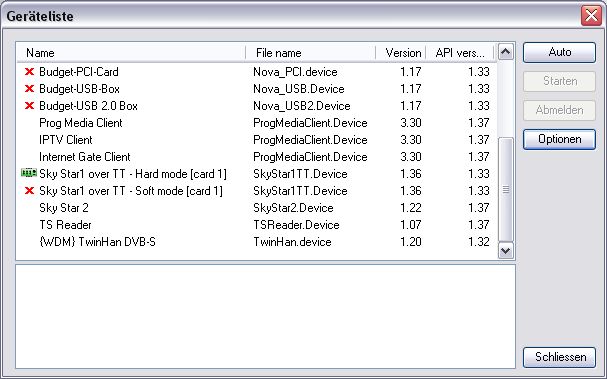Click version 1.07 of TS Reader
The height and width of the screenshot is (379, 607).
point(410,225)
